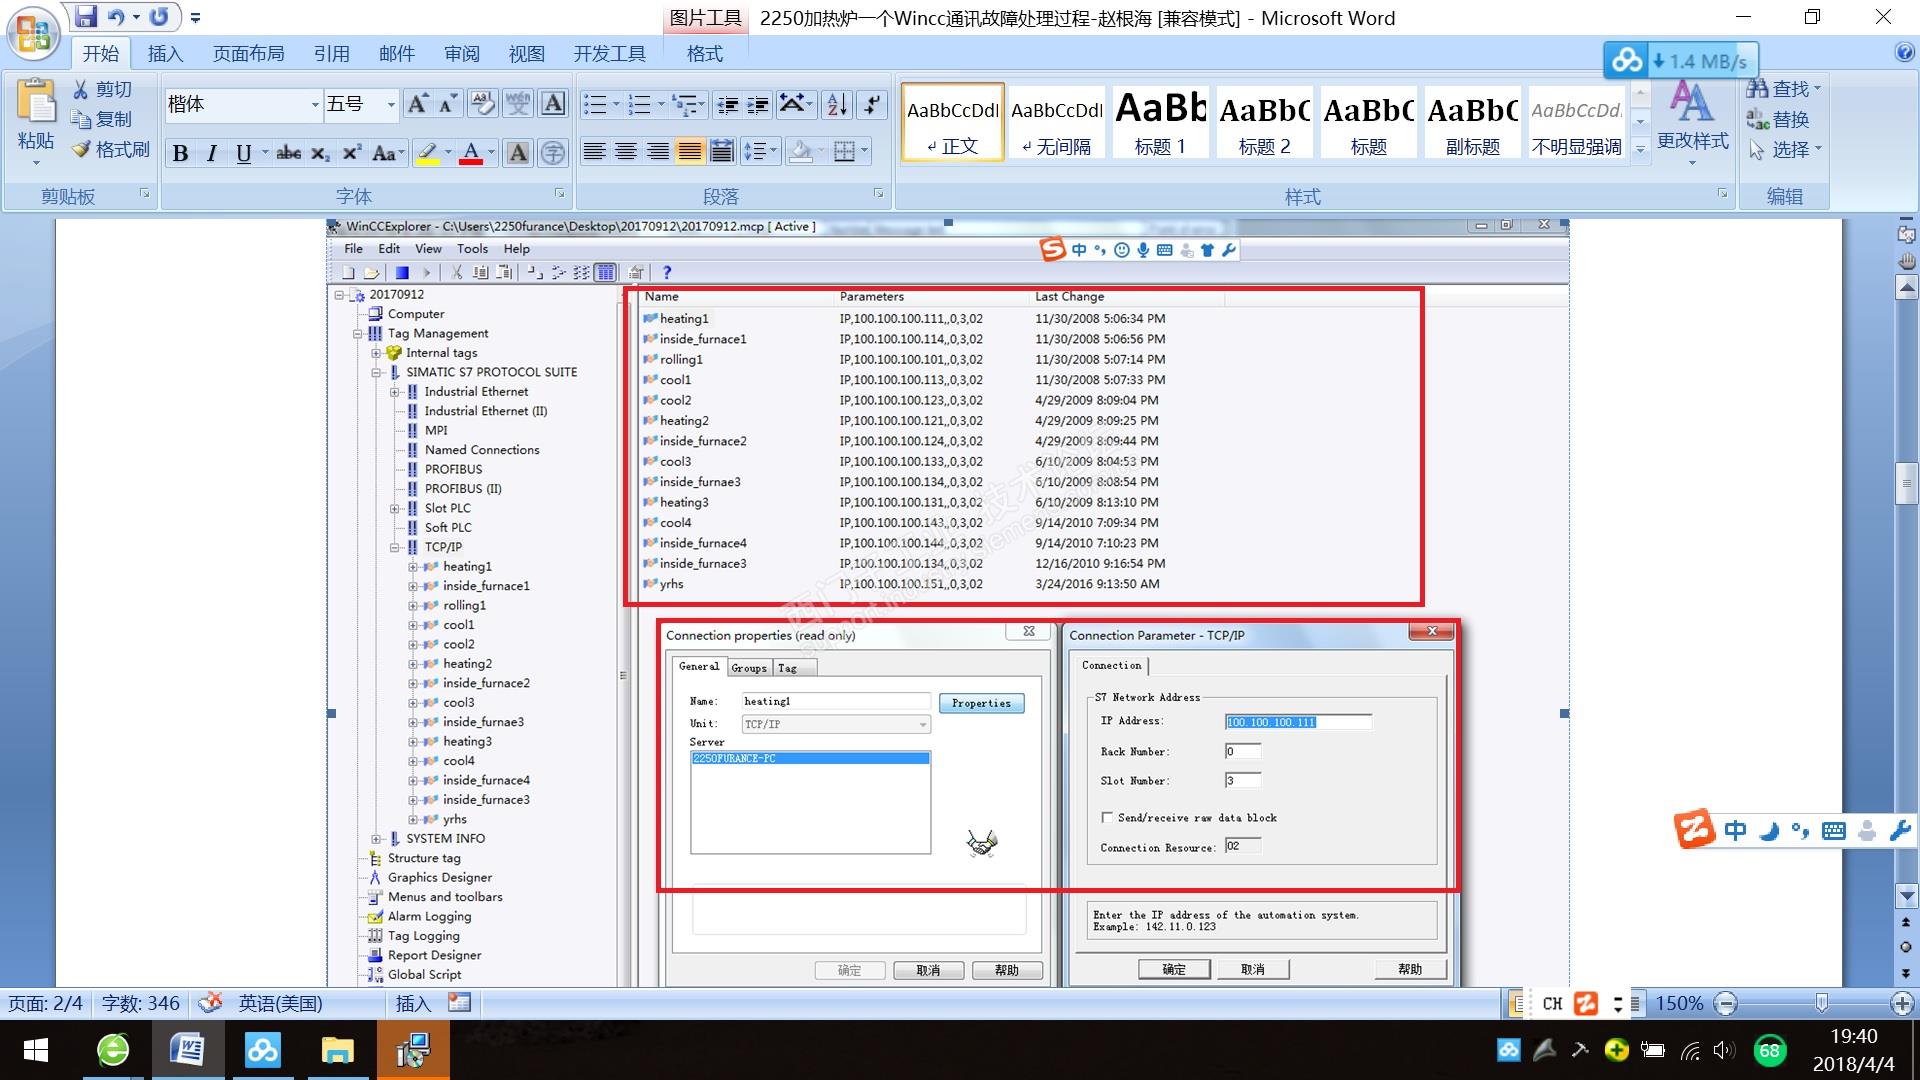1920x1080 pixels.
Task: Open Word from the Windows taskbar
Action: 187,1050
